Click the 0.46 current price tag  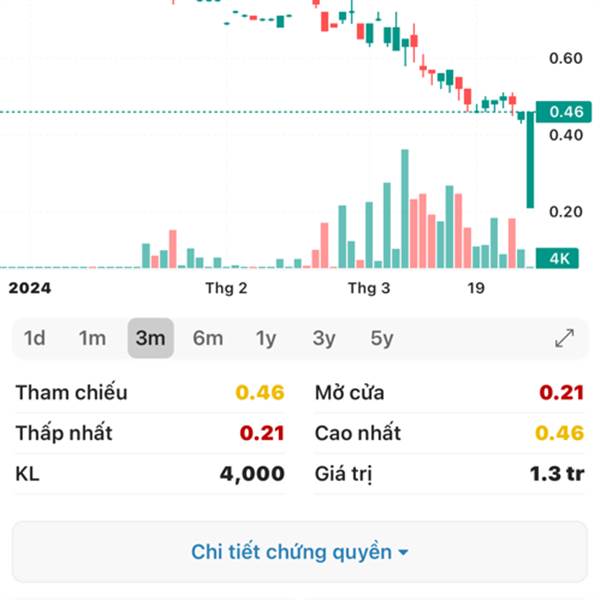click(564, 112)
